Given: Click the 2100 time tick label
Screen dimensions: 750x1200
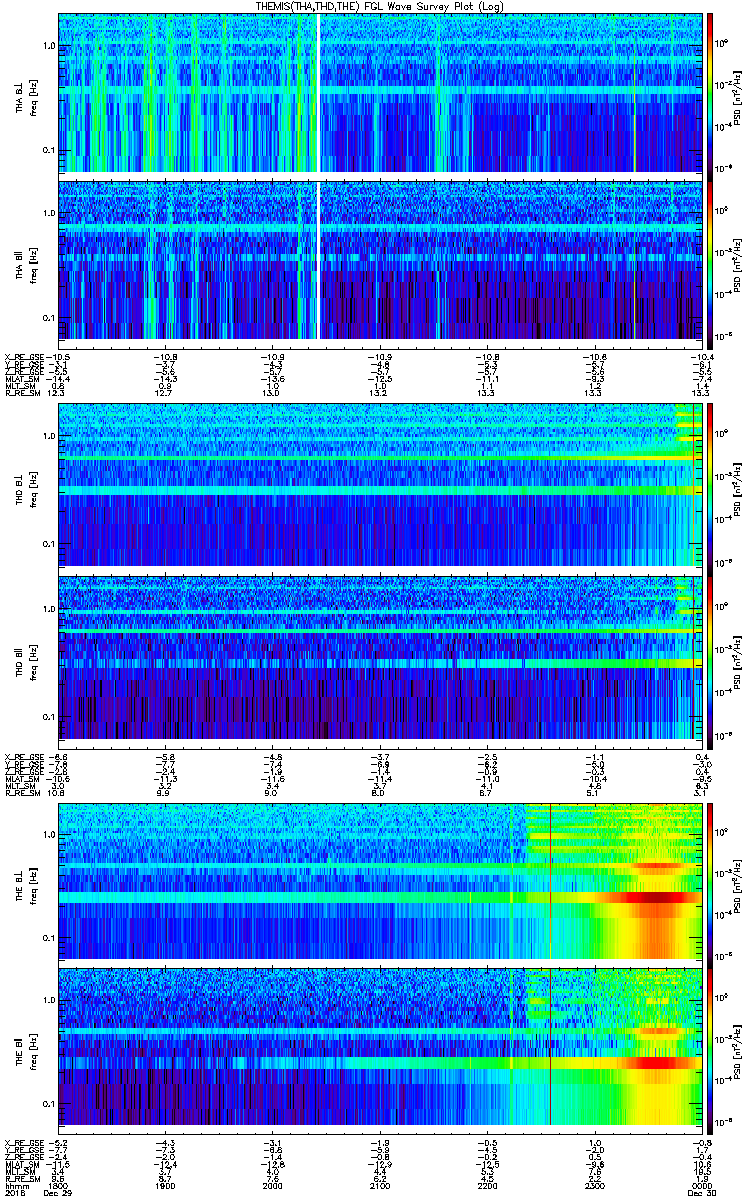Looking at the screenshot, I should [380, 1186].
